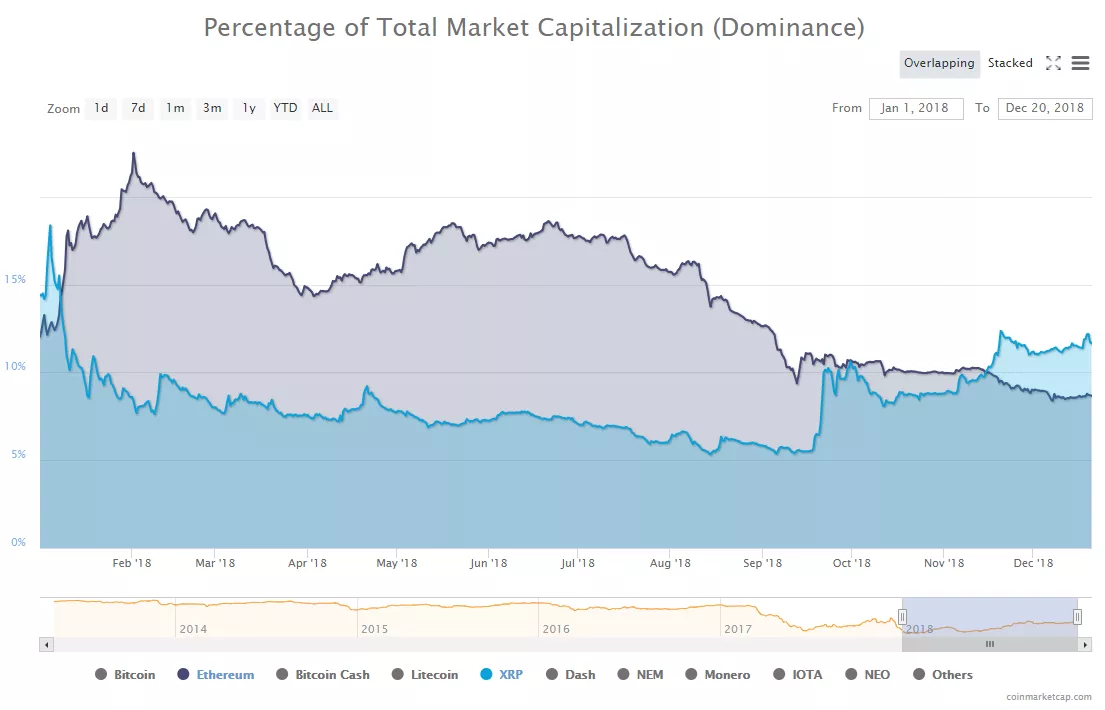The height and width of the screenshot is (710, 1105).
Task: Switch to Stacked chart view
Action: [1010, 63]
